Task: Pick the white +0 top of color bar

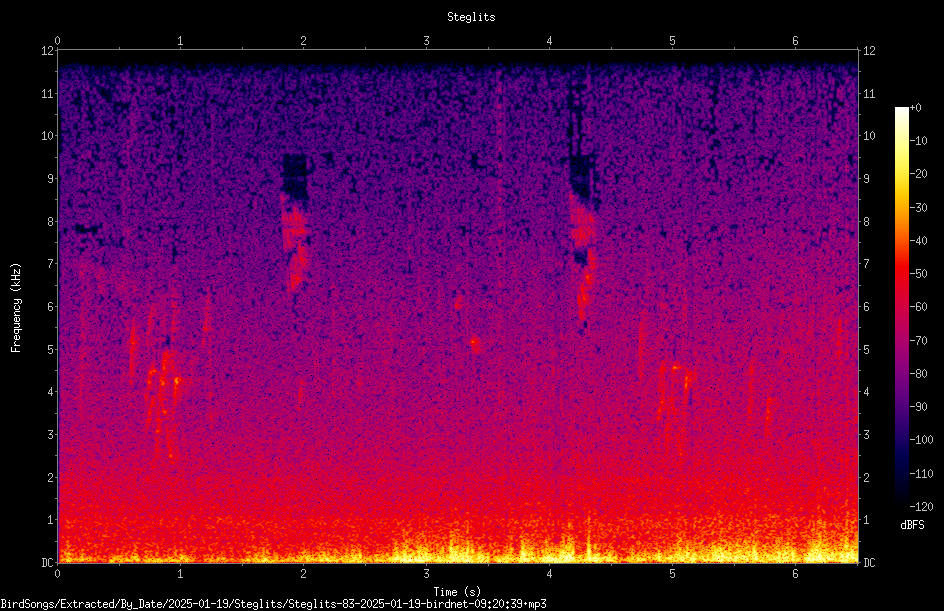Action: tap(902, 109)
